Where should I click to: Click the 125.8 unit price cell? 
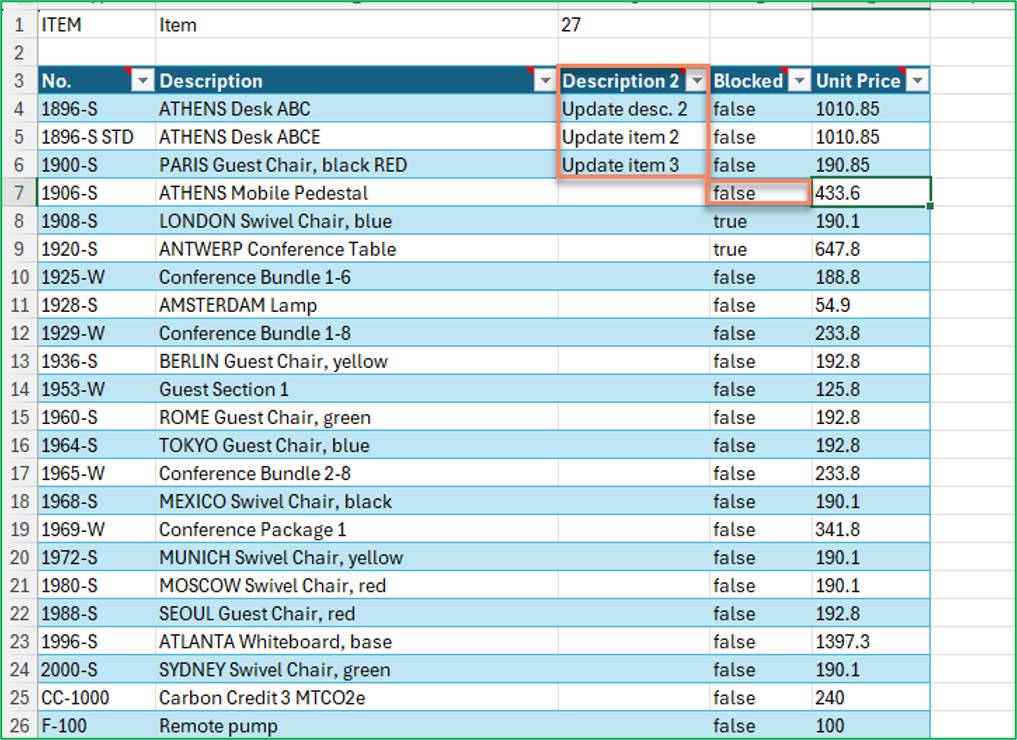click(x=871, y=389)
